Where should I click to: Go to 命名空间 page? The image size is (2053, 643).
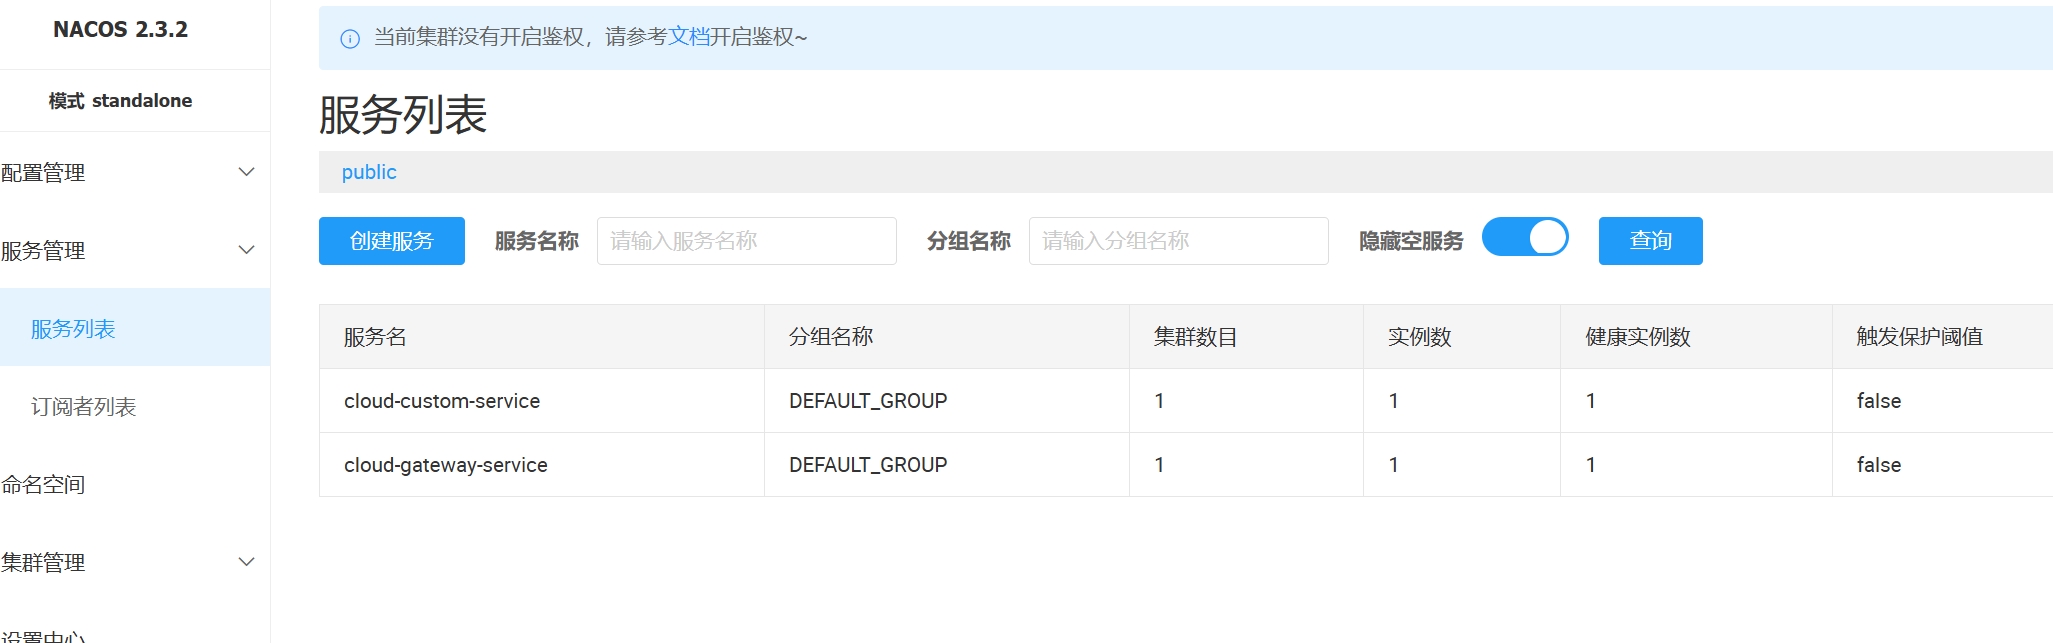pos(43,485)
